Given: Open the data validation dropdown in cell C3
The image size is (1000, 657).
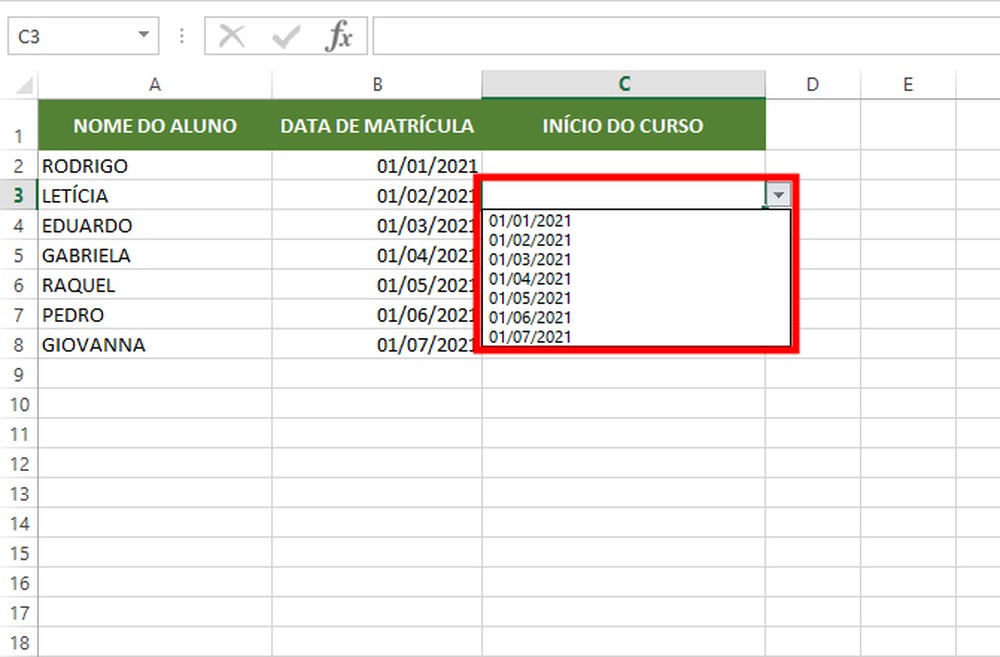Looking at the screenshot, I should (778, 195).
